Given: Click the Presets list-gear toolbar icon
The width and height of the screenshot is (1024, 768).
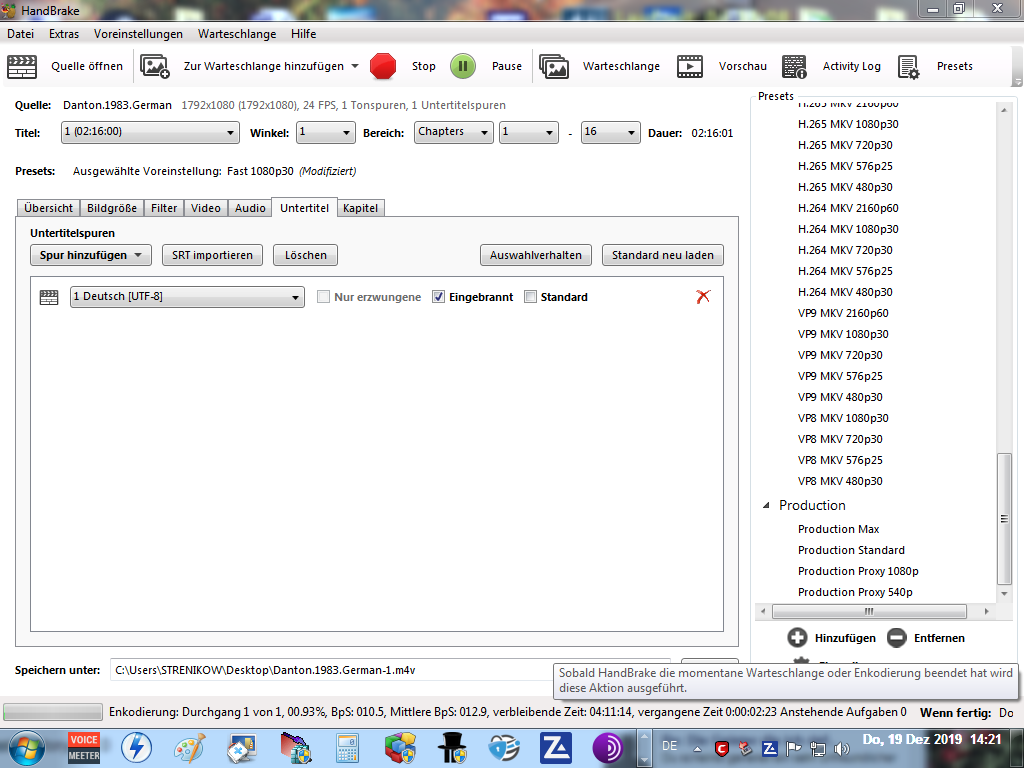Looking at the screenshot, I should 908,66.
